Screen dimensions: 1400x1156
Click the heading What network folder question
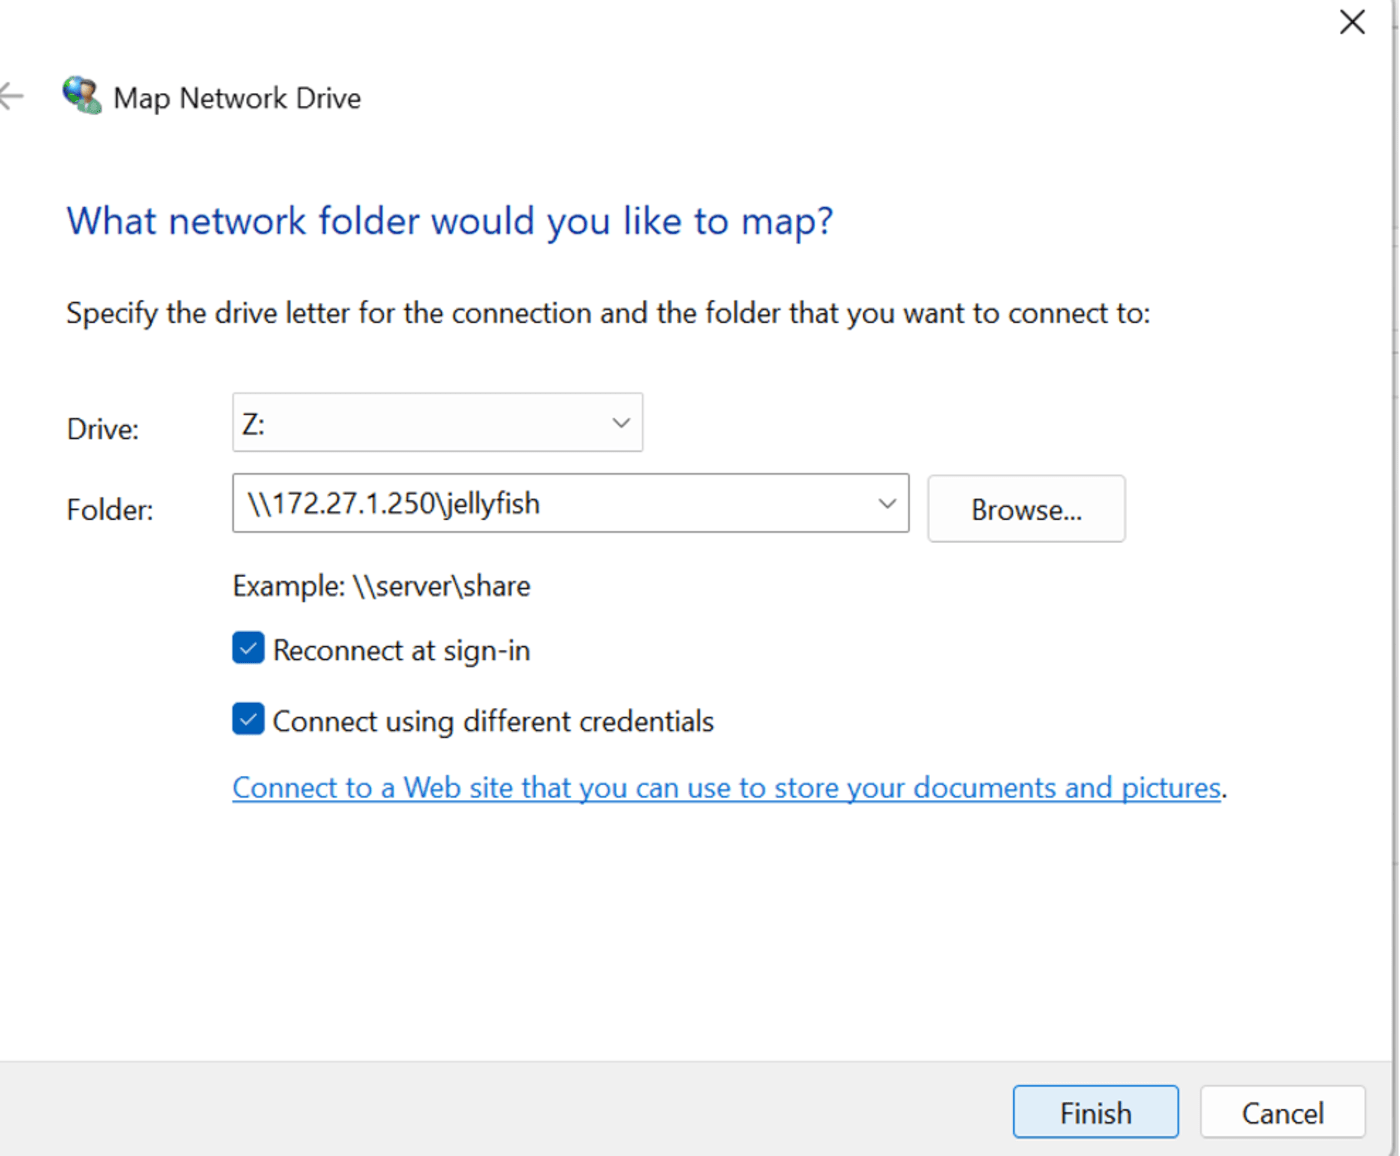(x=450, y=222)
